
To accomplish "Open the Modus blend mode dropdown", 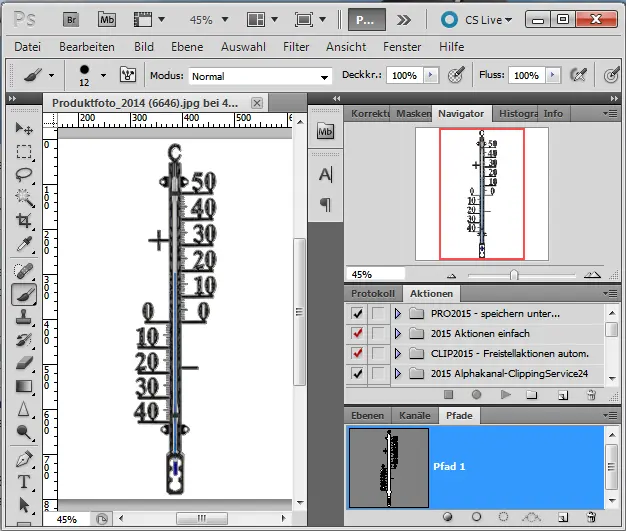I will [x=260, y=76].
